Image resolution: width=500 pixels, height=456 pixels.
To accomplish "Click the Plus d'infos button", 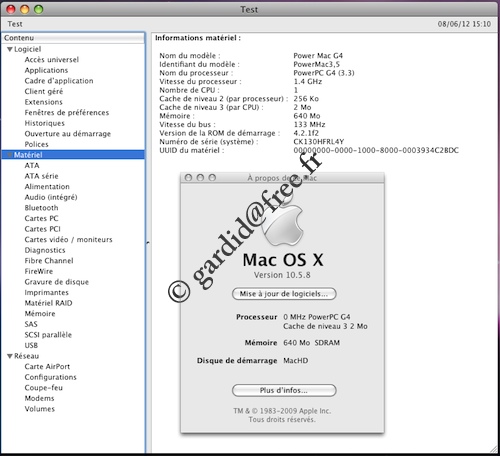I will [x=284, y=390].
